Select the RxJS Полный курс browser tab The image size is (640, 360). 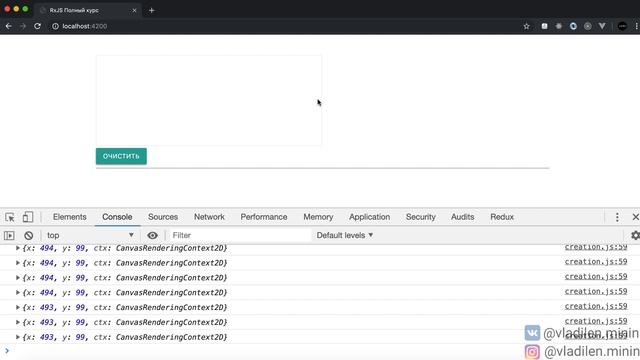[88, 10]
